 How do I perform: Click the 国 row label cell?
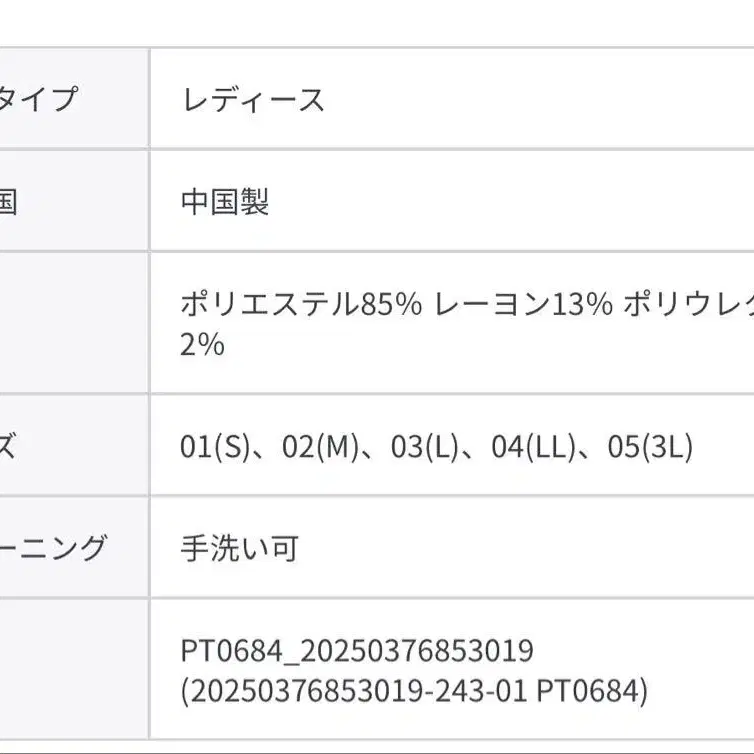[8, 202]
